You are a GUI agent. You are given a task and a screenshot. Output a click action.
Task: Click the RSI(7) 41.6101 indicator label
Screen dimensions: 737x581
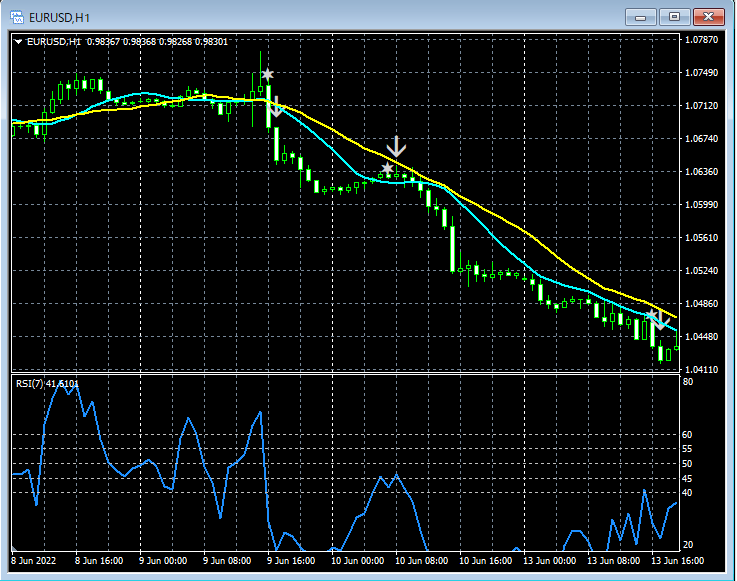coord(47,384)
